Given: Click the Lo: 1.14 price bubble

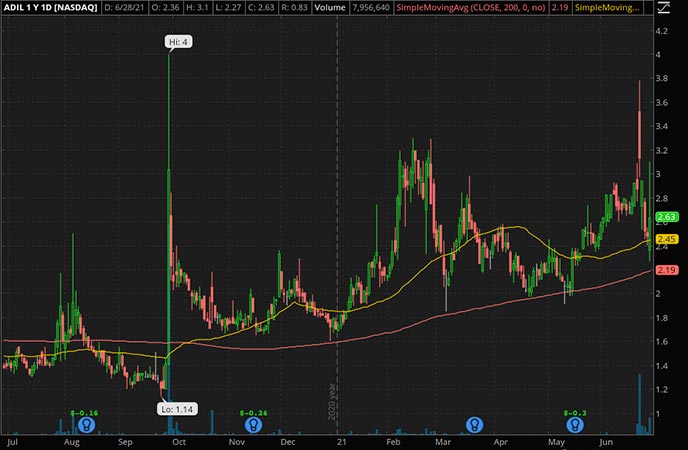Looking at the screenshot, I should point(177,409).
